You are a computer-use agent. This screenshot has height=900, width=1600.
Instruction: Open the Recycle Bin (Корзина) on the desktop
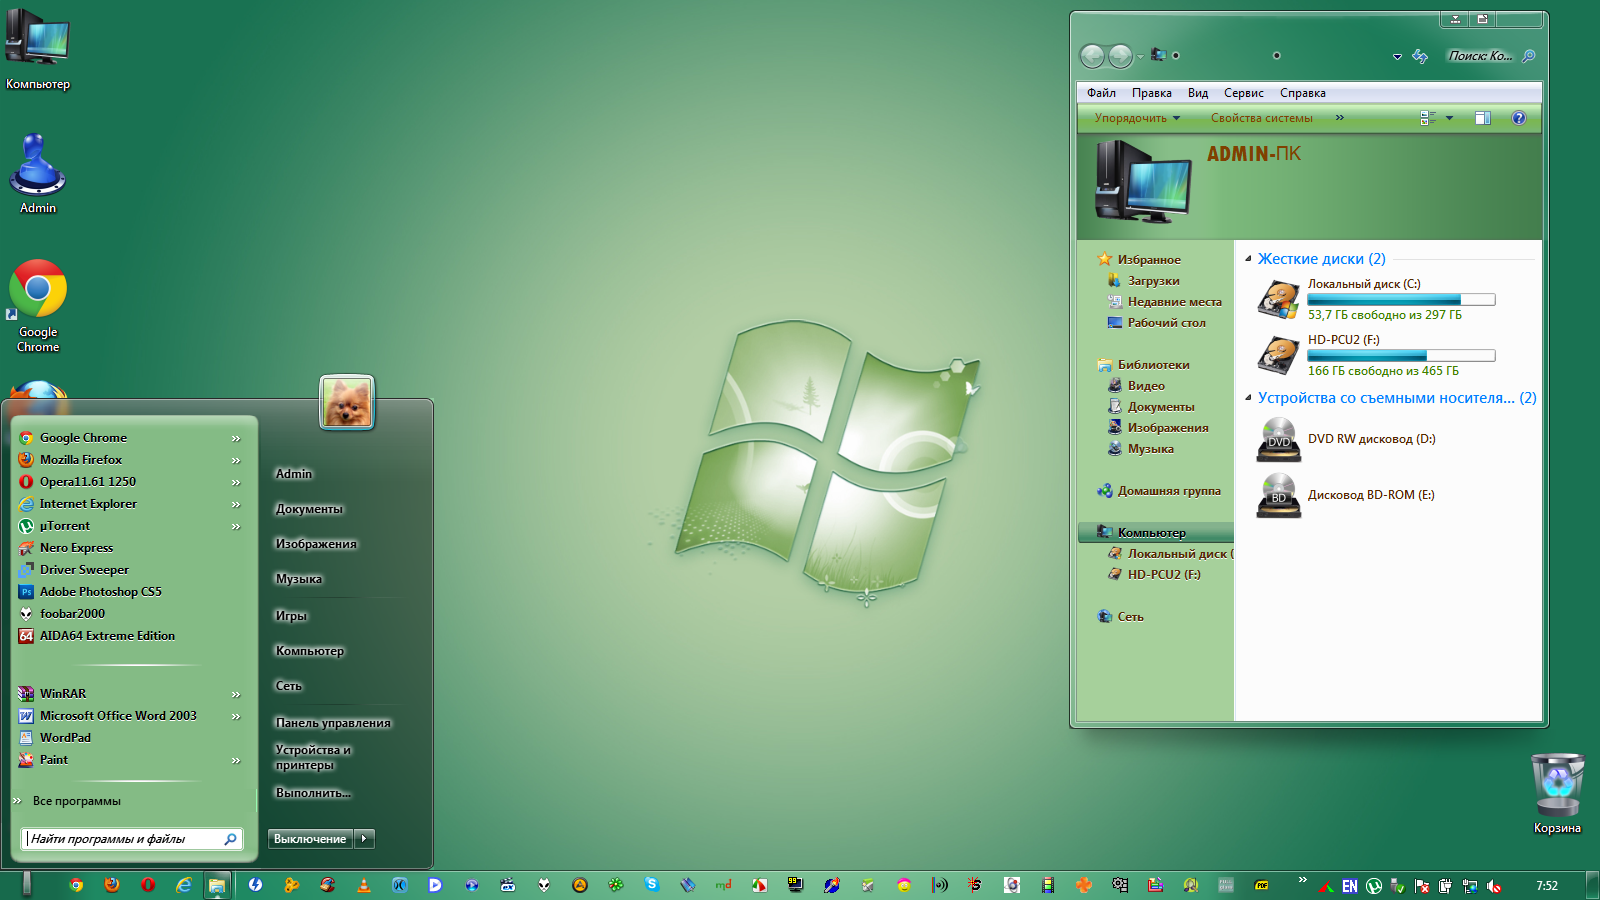tap(1557, 785)
